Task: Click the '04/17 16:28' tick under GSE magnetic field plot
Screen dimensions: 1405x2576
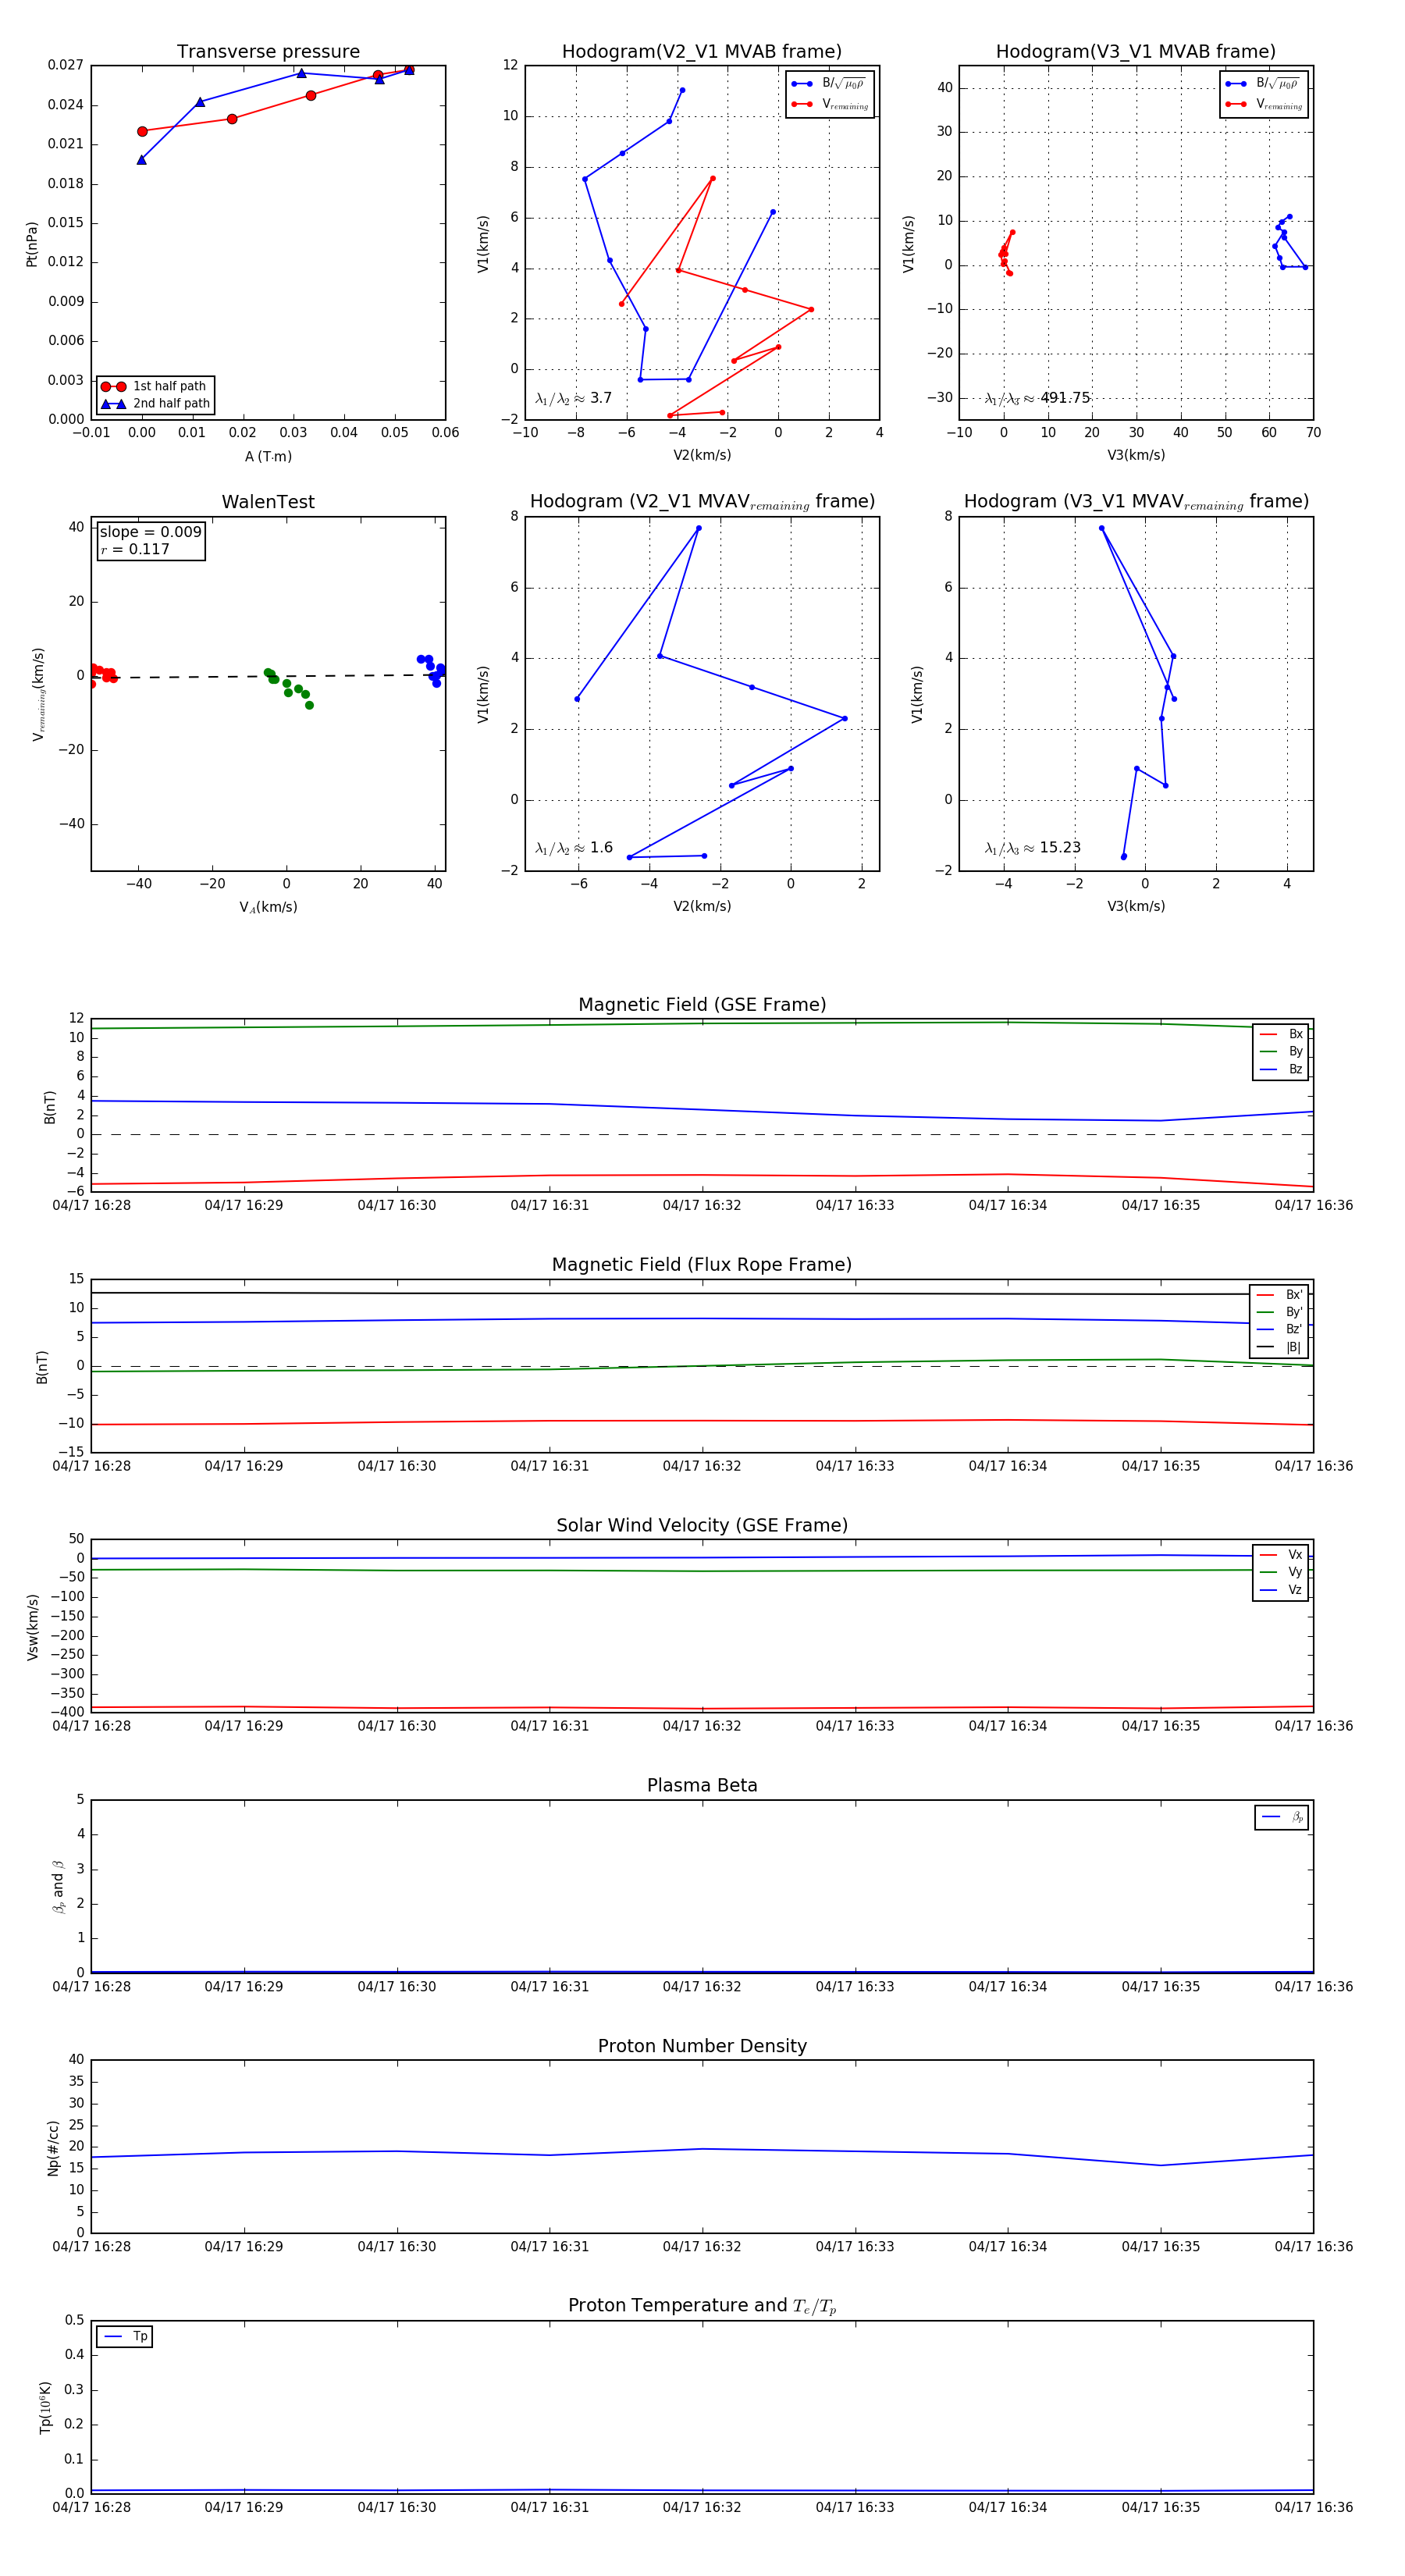Action: pos(91,1205)
